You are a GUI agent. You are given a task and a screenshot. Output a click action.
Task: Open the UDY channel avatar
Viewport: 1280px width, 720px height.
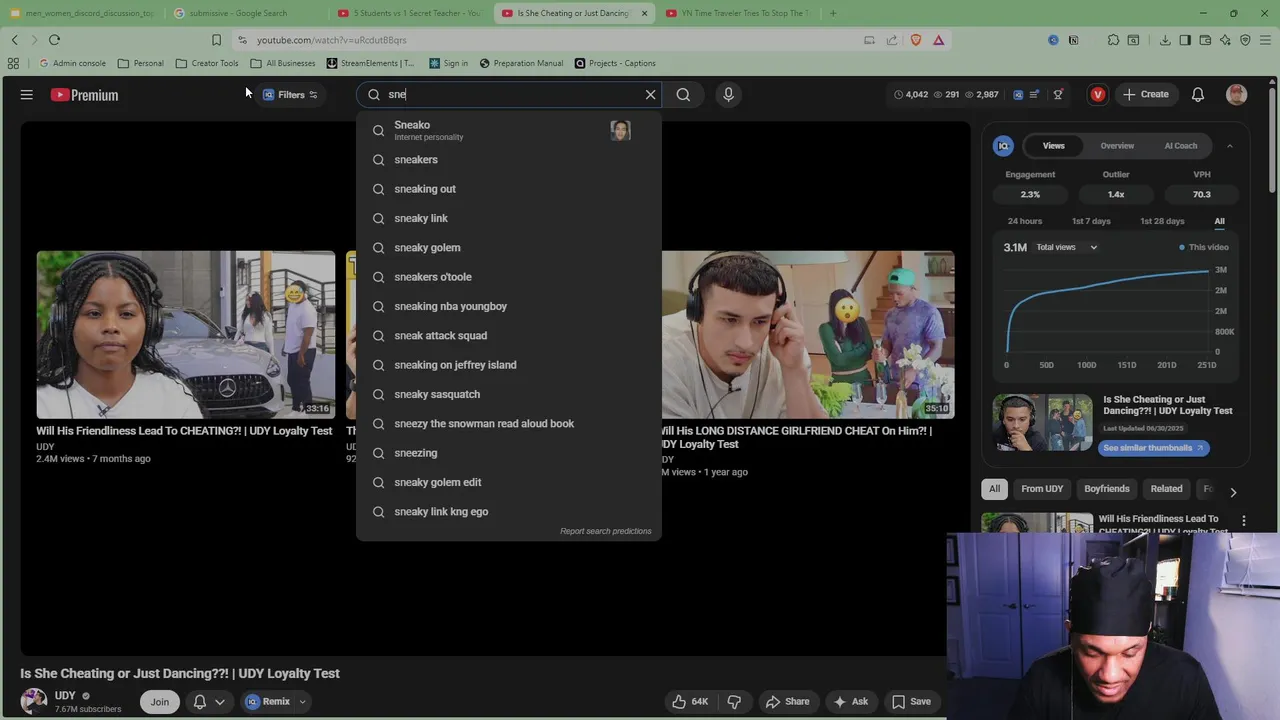(x=34, y=701)
